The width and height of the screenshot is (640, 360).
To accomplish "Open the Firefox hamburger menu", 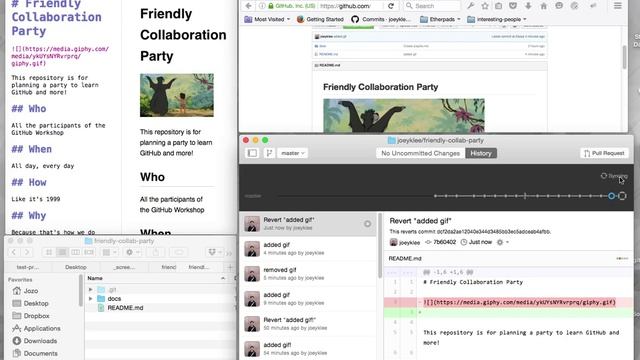I will 618,6.
